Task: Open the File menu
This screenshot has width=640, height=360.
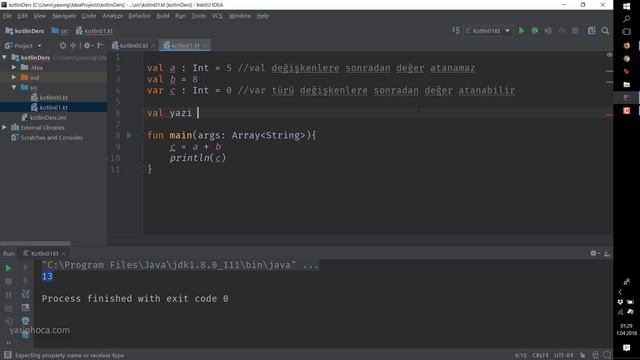Action: click(7, 16)
